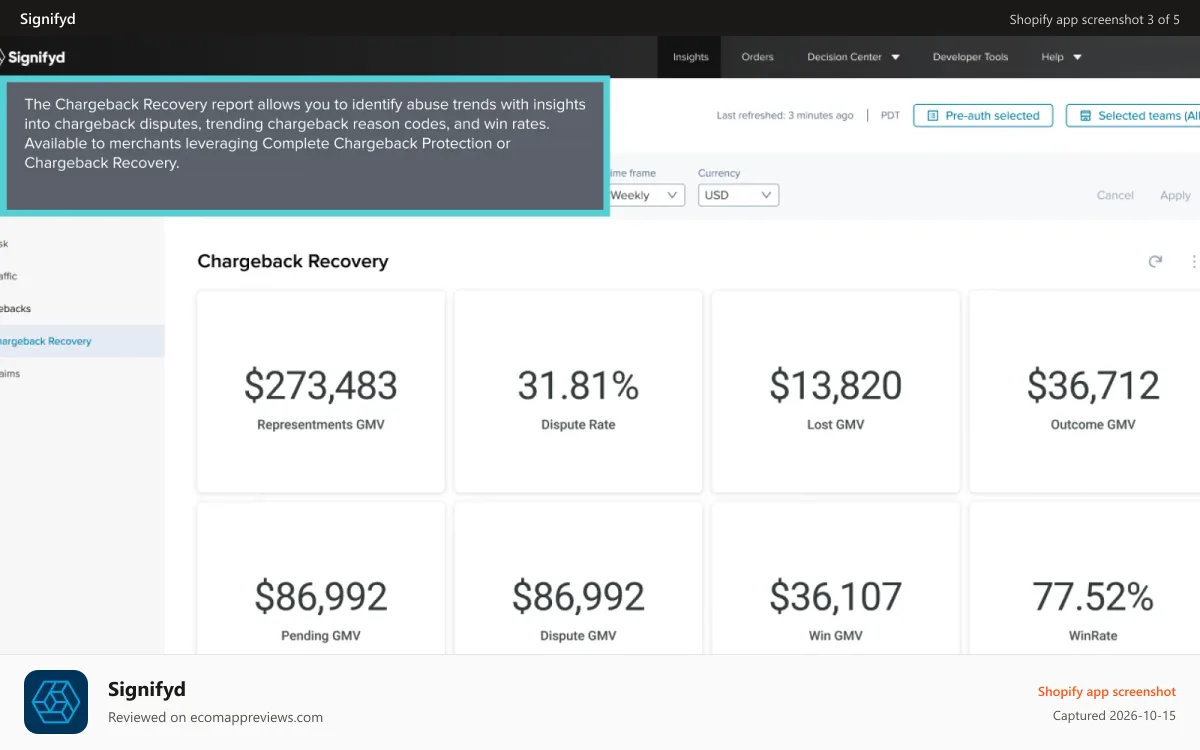Click the PDT timezone label
Viewport: 1200px width, 750px height.
[890, 116]
